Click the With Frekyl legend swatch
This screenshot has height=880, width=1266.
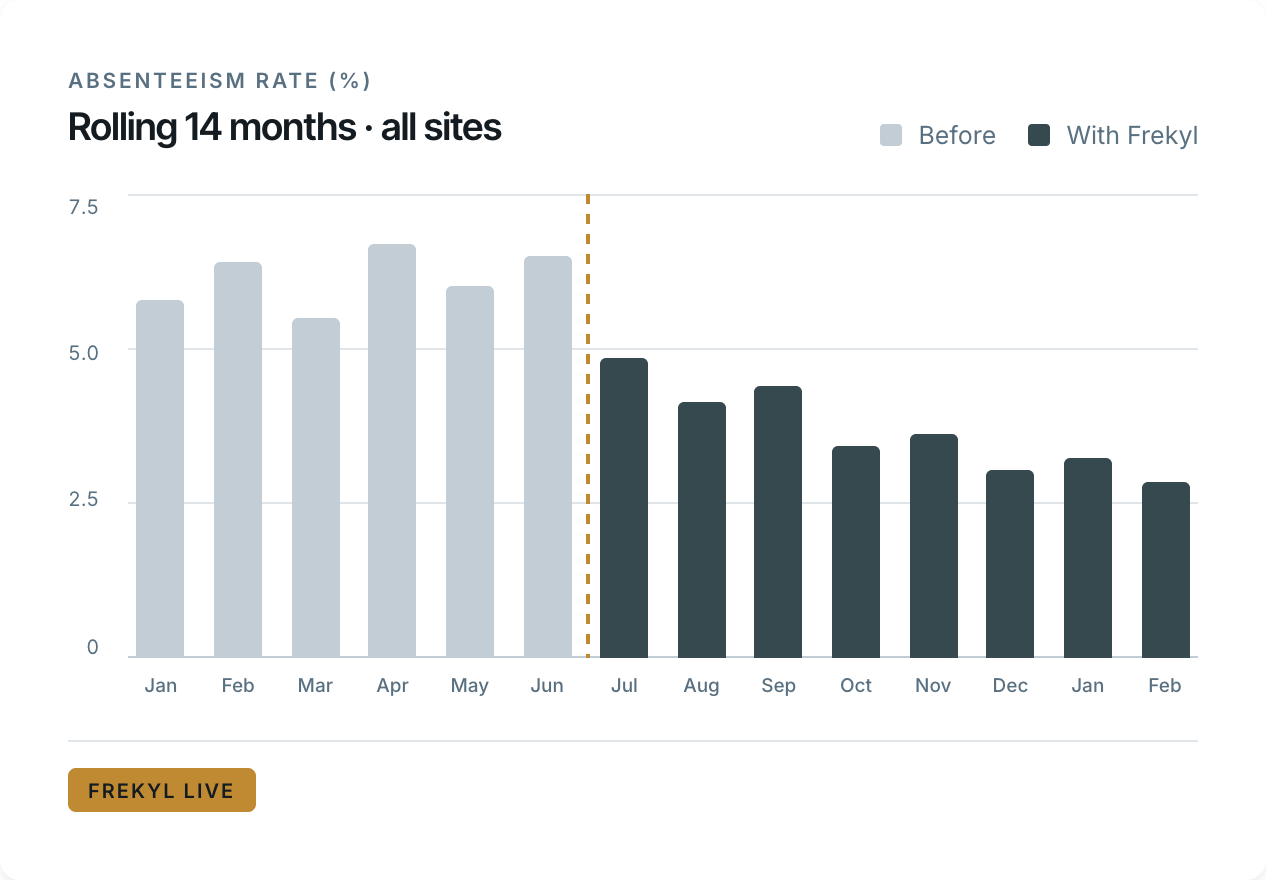tap(1039, 135)
